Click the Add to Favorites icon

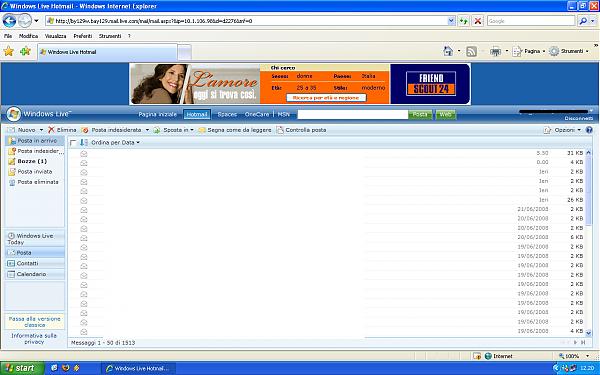point(25,51)
